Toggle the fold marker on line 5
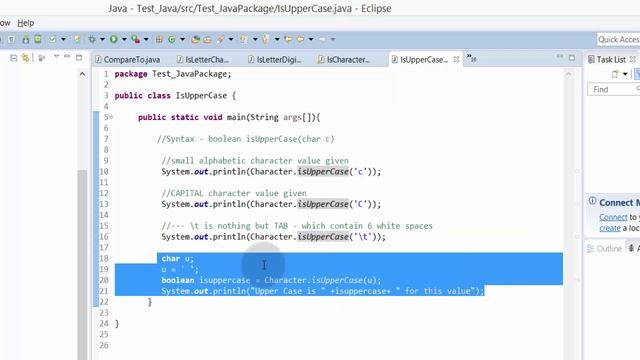This screenshot has height=360, width=640. (111, 117)
